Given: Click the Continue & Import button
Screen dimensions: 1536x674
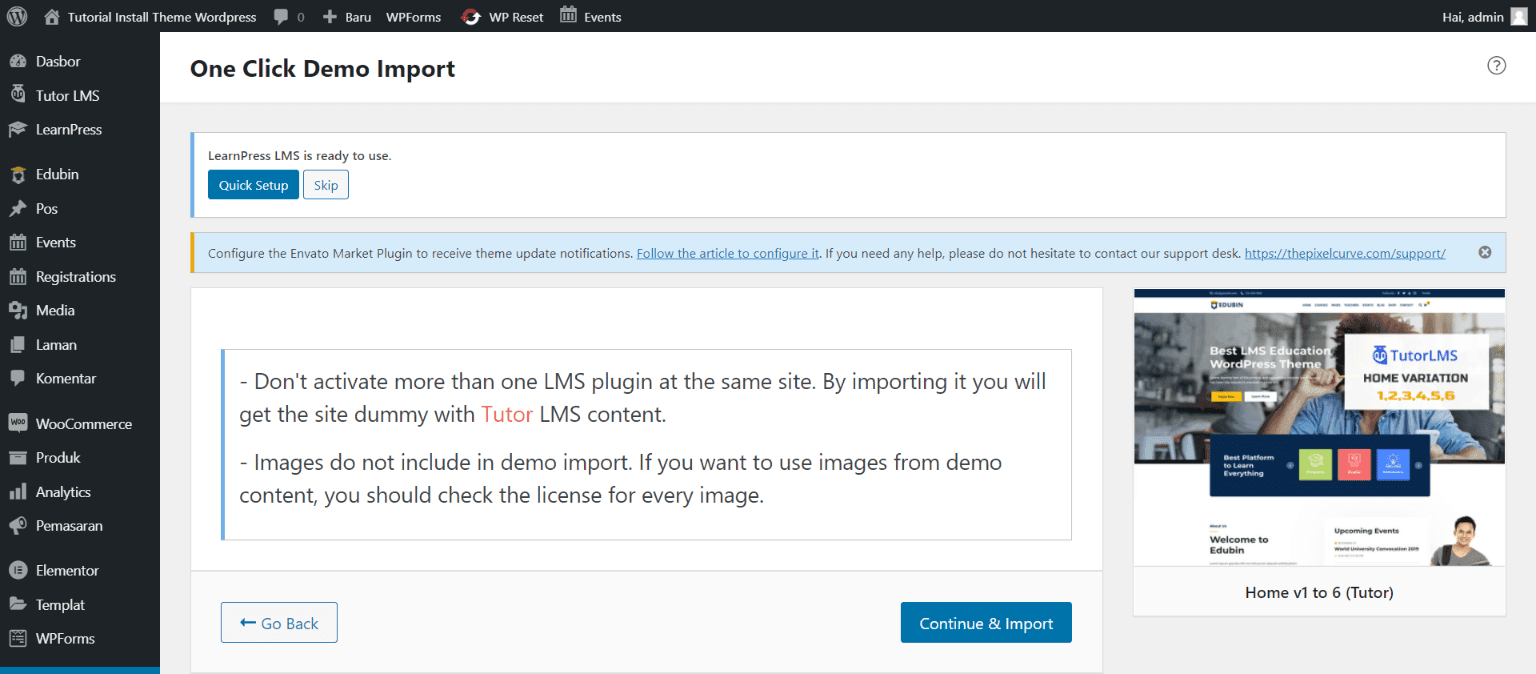Looking at the screenshot, I should tap(985, 623).
